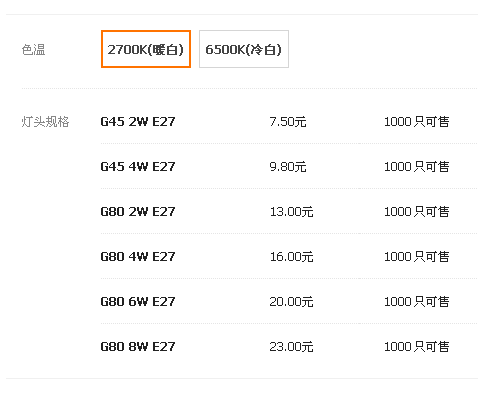Click stock text in G45 4W row
The height and width of the screenshot is (403, 478).
417,167
